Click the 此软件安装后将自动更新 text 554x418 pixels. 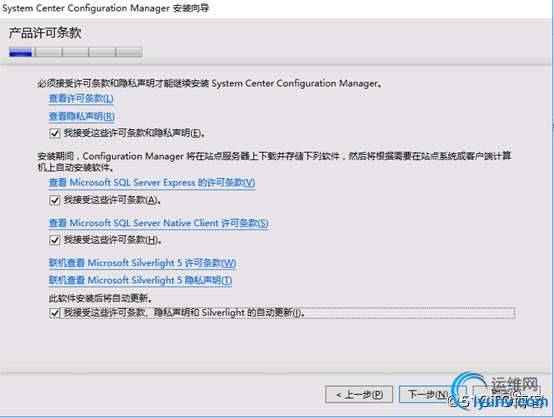point(100,298)
